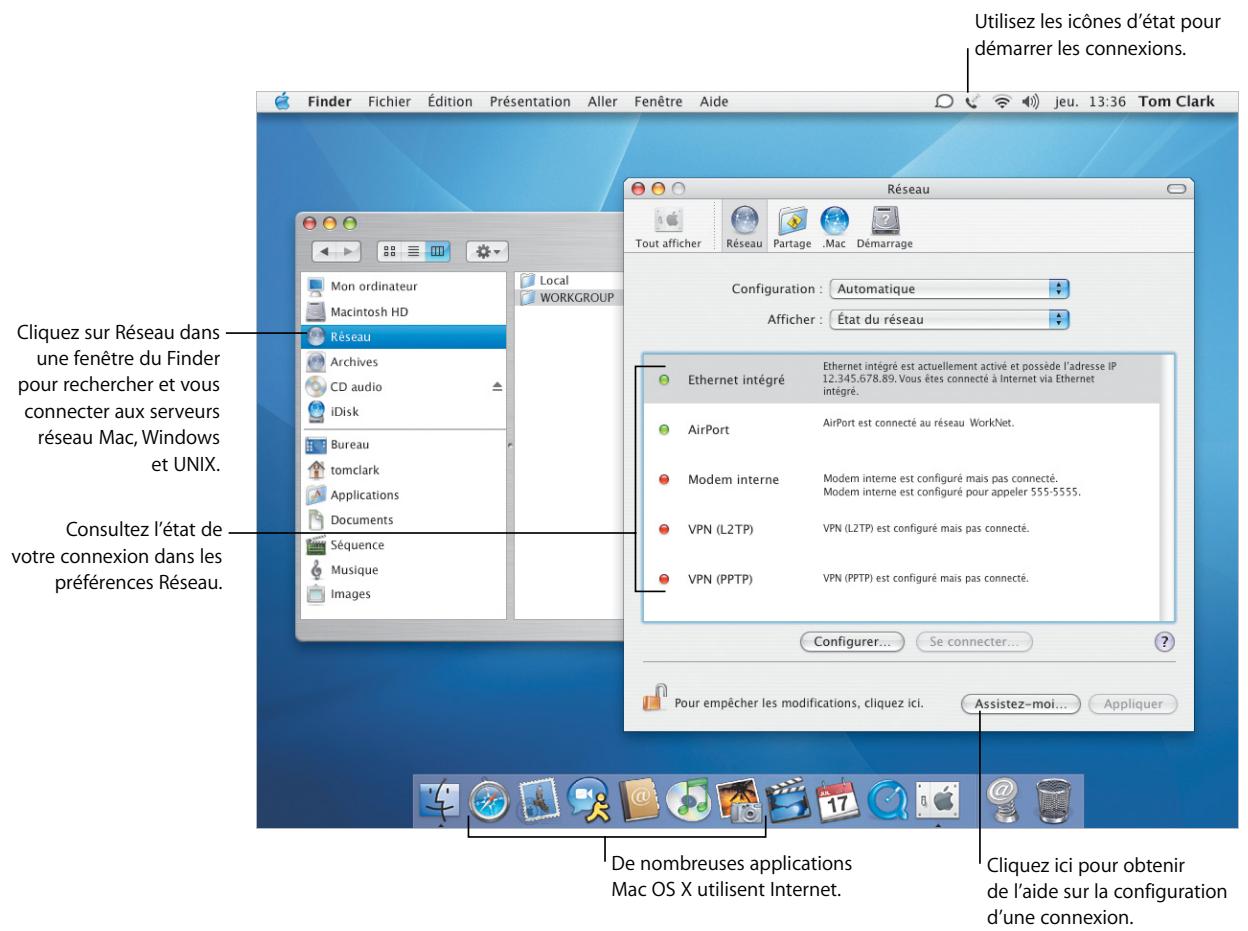
Task: Select the VPN (PPTP) row
Action: pyautogui.click(x=901, y=578)
